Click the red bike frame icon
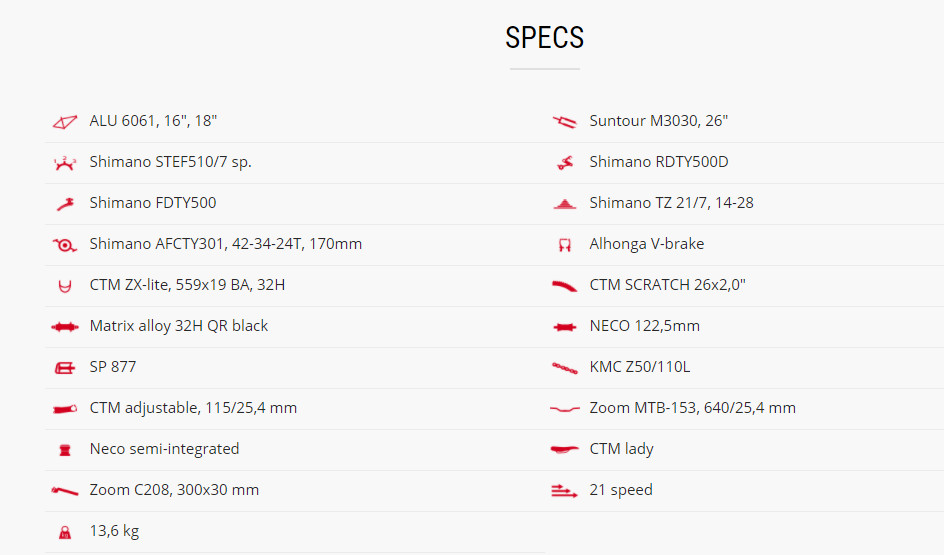The image size is (944, 555). (64, 122)
